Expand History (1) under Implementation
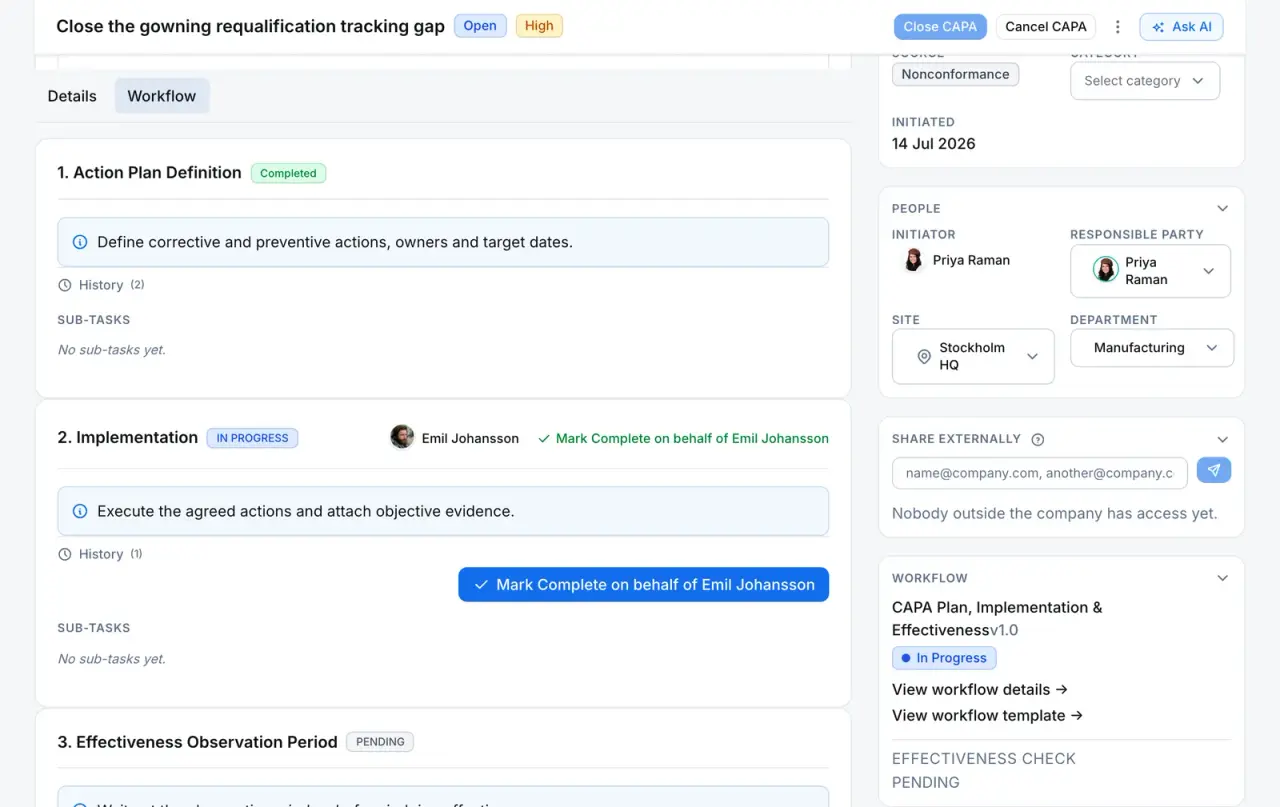The height and width of the screenshot is (807, 1280). click(100, 554)
